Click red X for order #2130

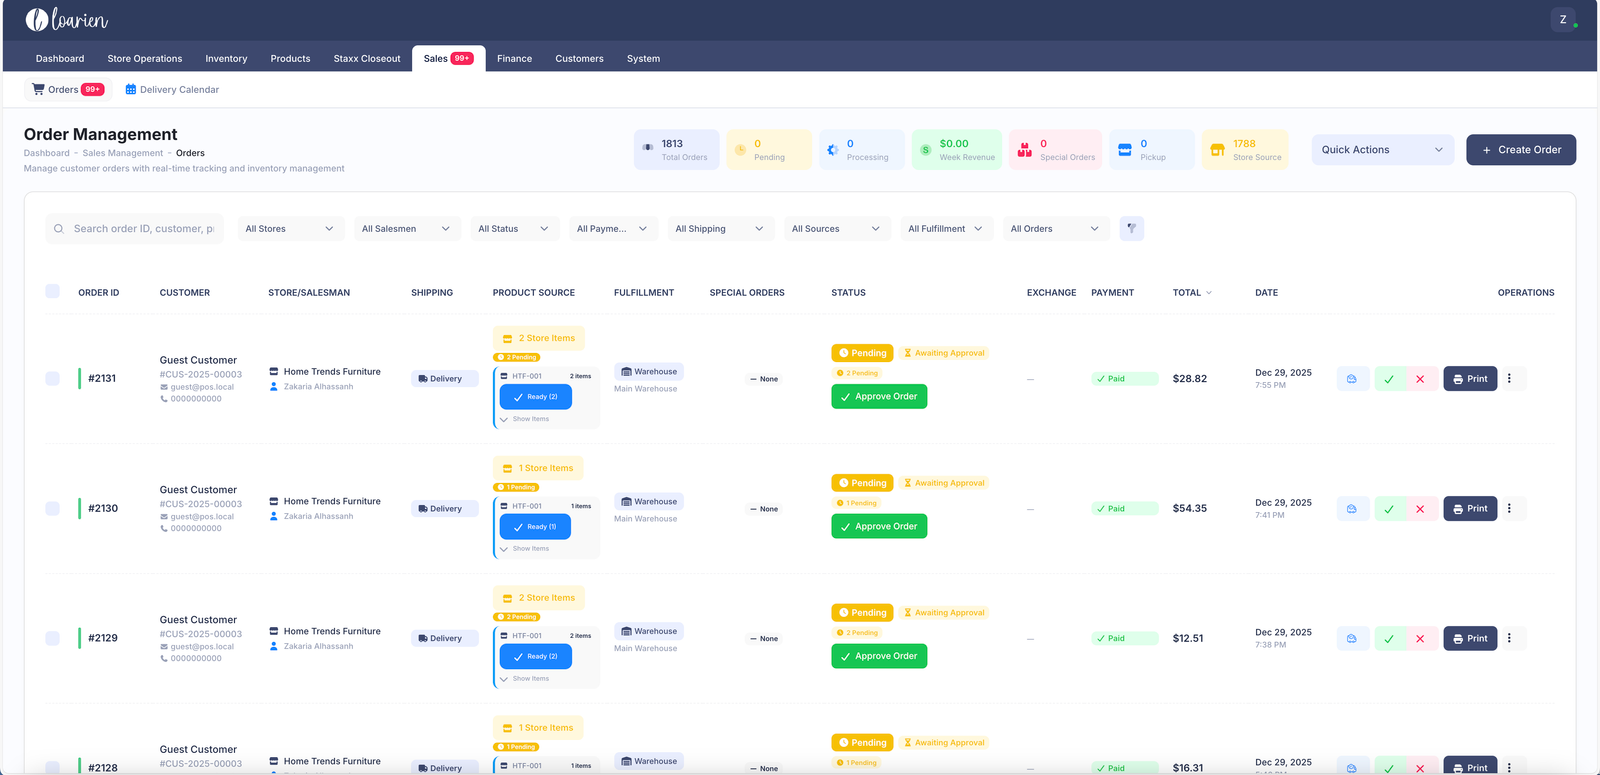[x=1420, y=509]
